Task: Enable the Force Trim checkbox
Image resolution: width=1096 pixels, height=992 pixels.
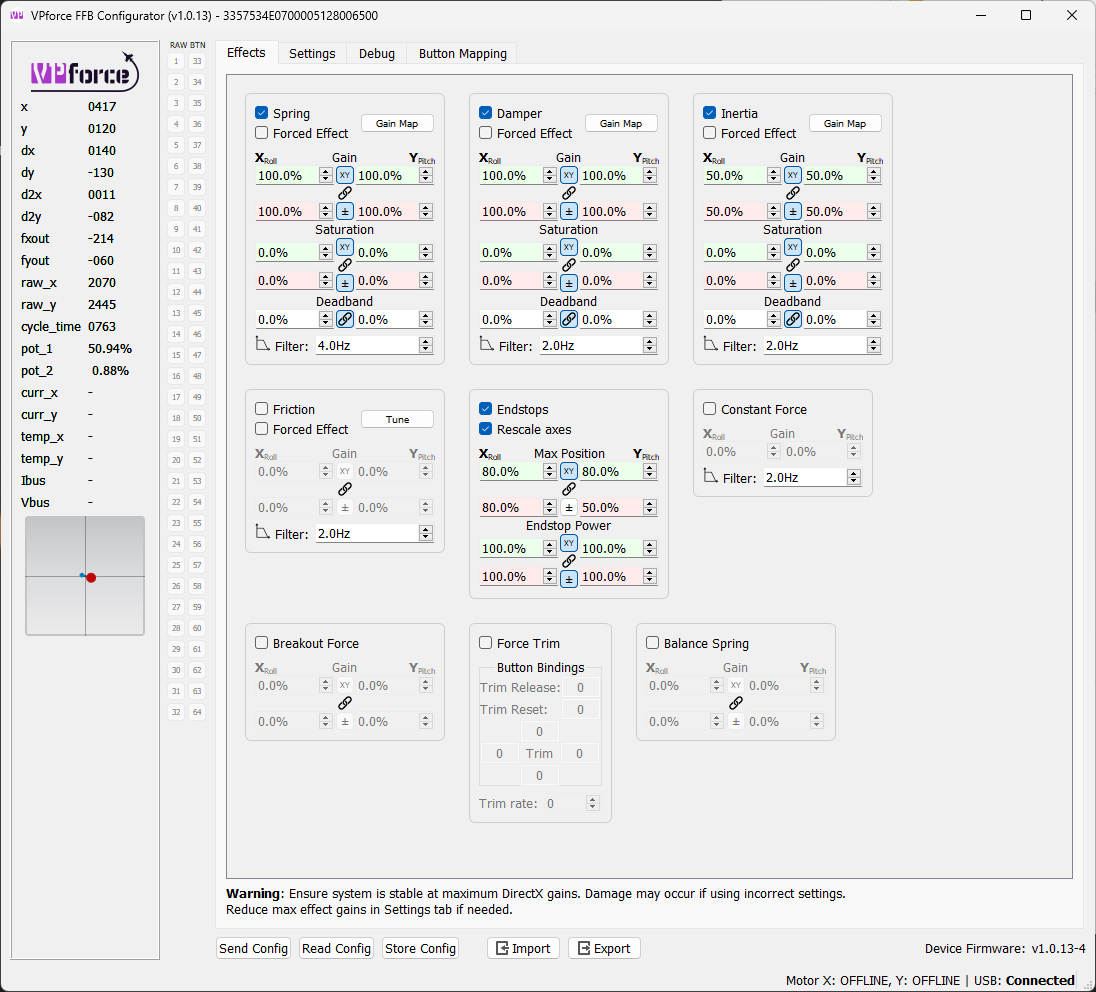Action: pyautogui.click(x=486, y=642)
